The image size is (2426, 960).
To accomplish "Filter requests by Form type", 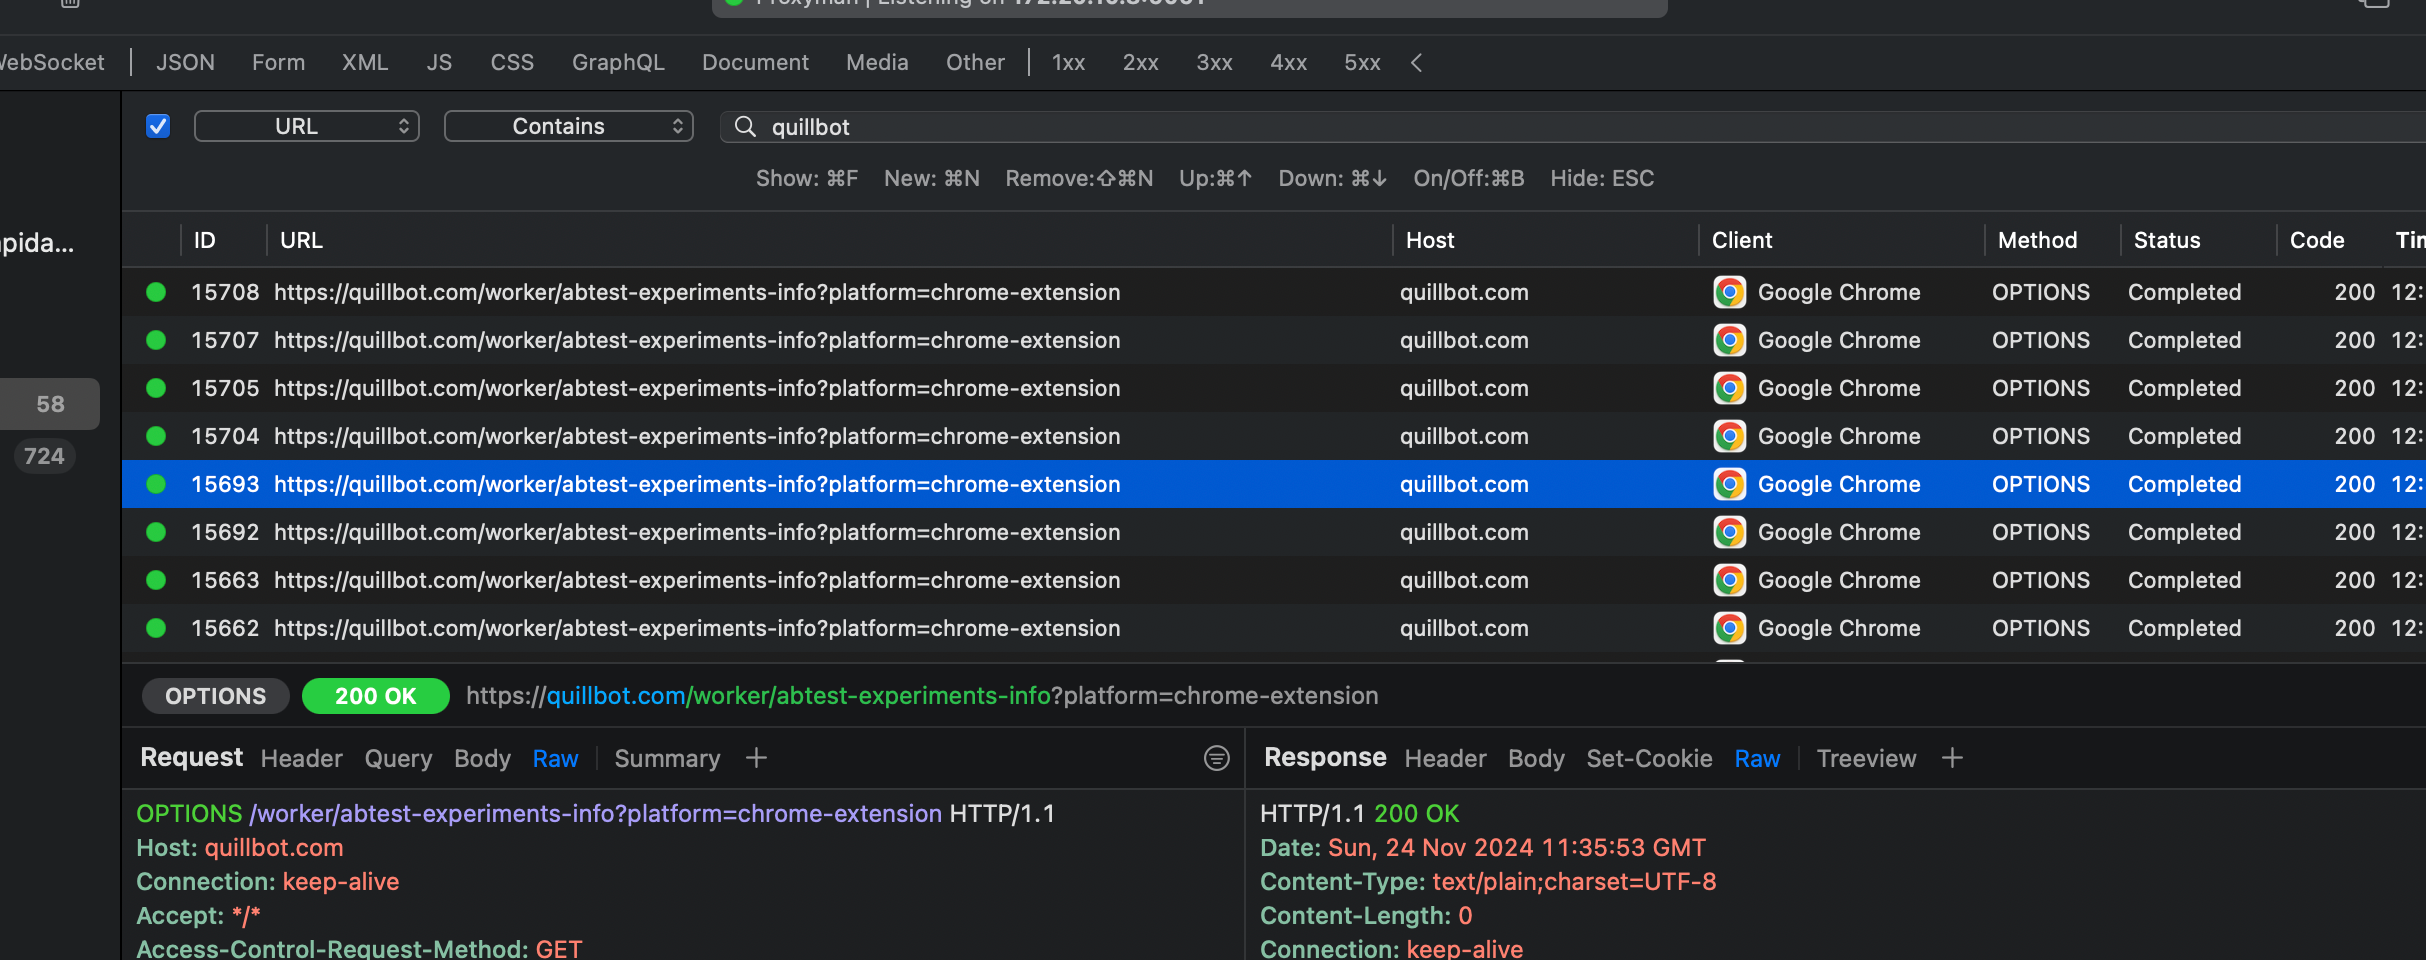I will [278, 62].
